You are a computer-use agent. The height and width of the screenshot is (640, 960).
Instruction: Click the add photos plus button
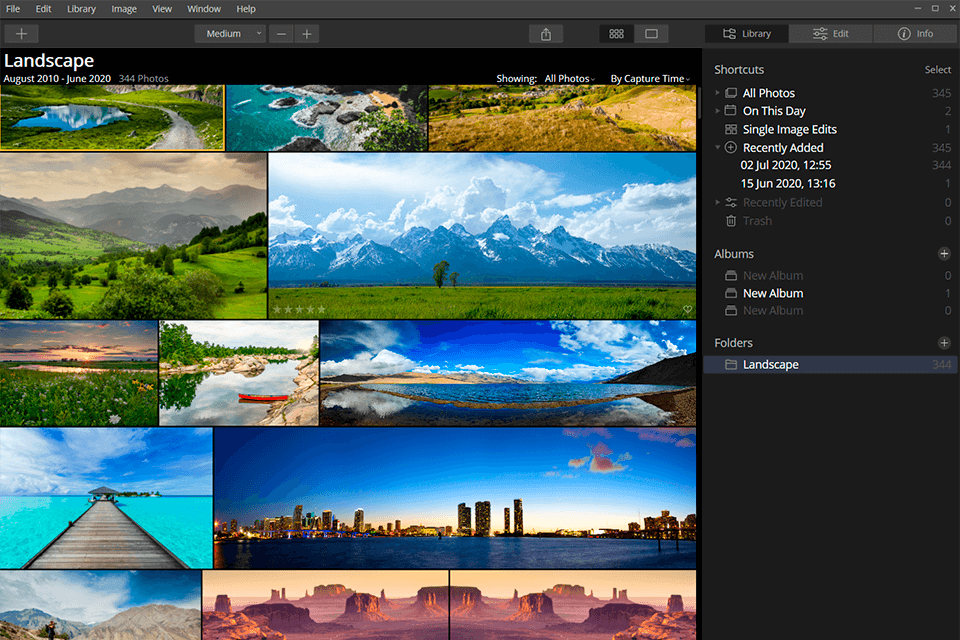[x=21, y=34]
